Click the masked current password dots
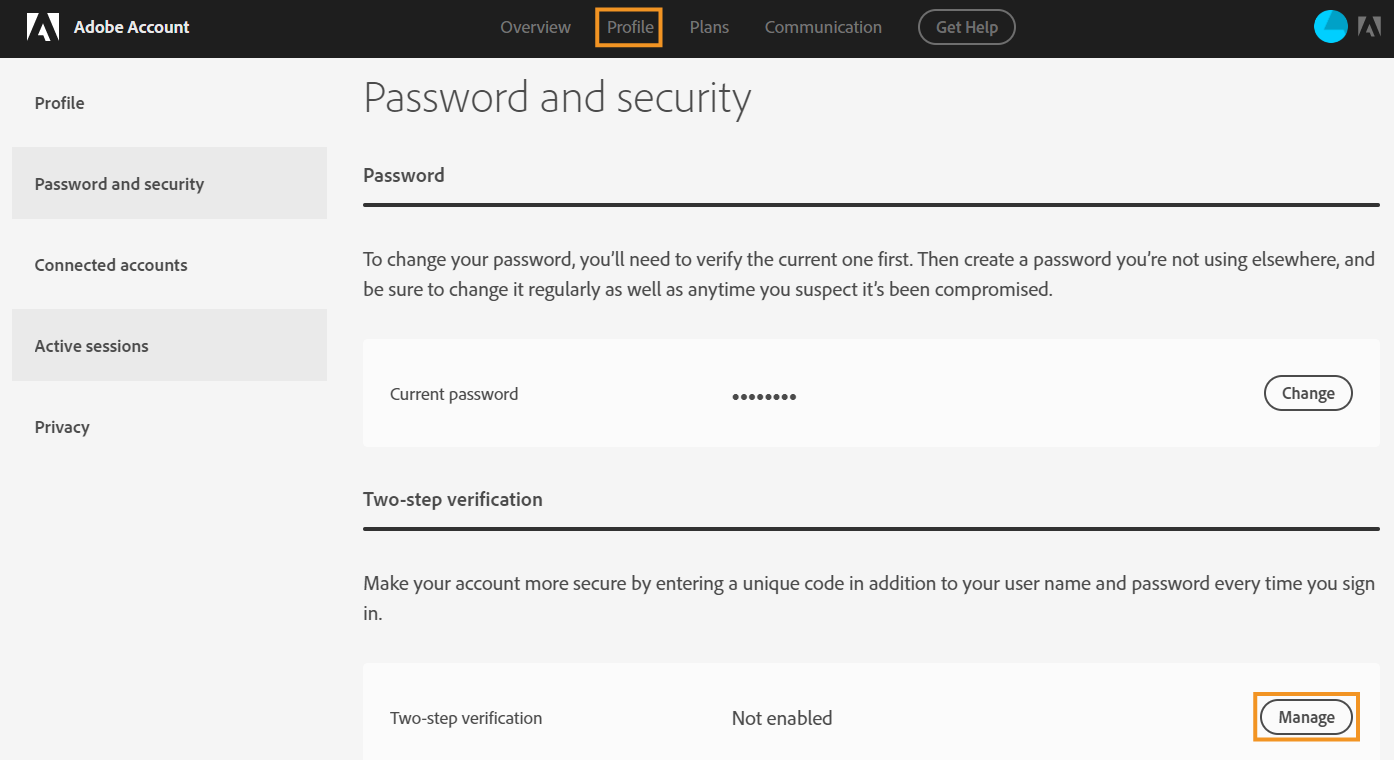The width and height of the screenshot is (1394, 760). (x=764, y=397)
